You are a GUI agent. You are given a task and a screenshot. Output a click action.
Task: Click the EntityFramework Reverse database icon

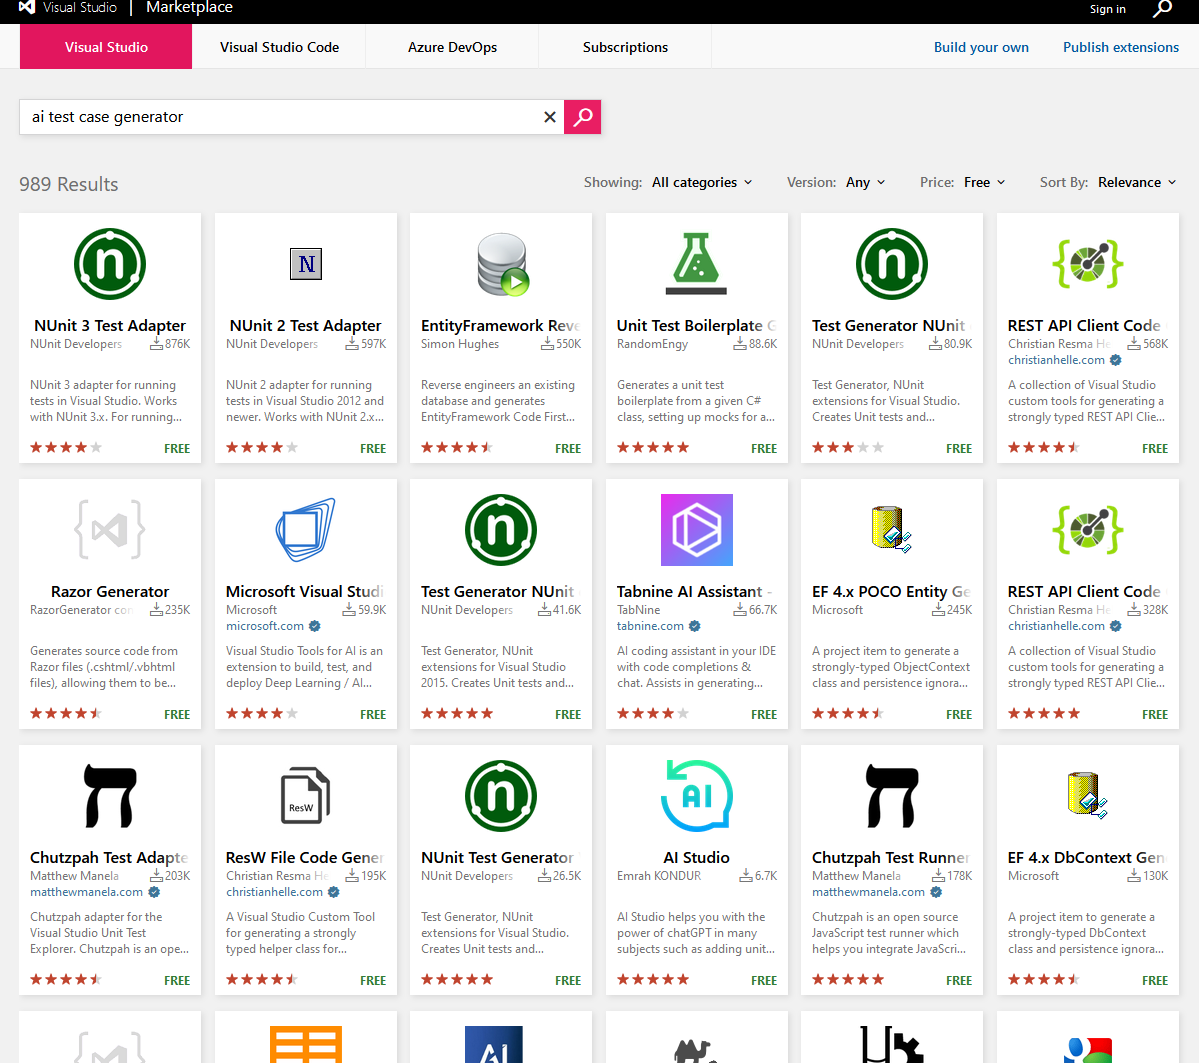pos(501,264)
